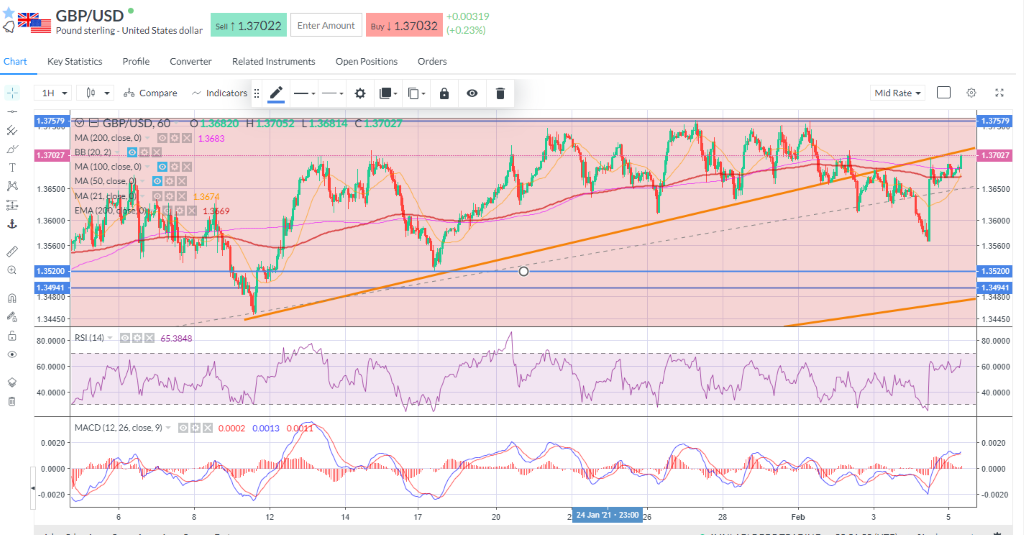Pick the trend line drawing tool
The image size is (1024, 535).
12,112
